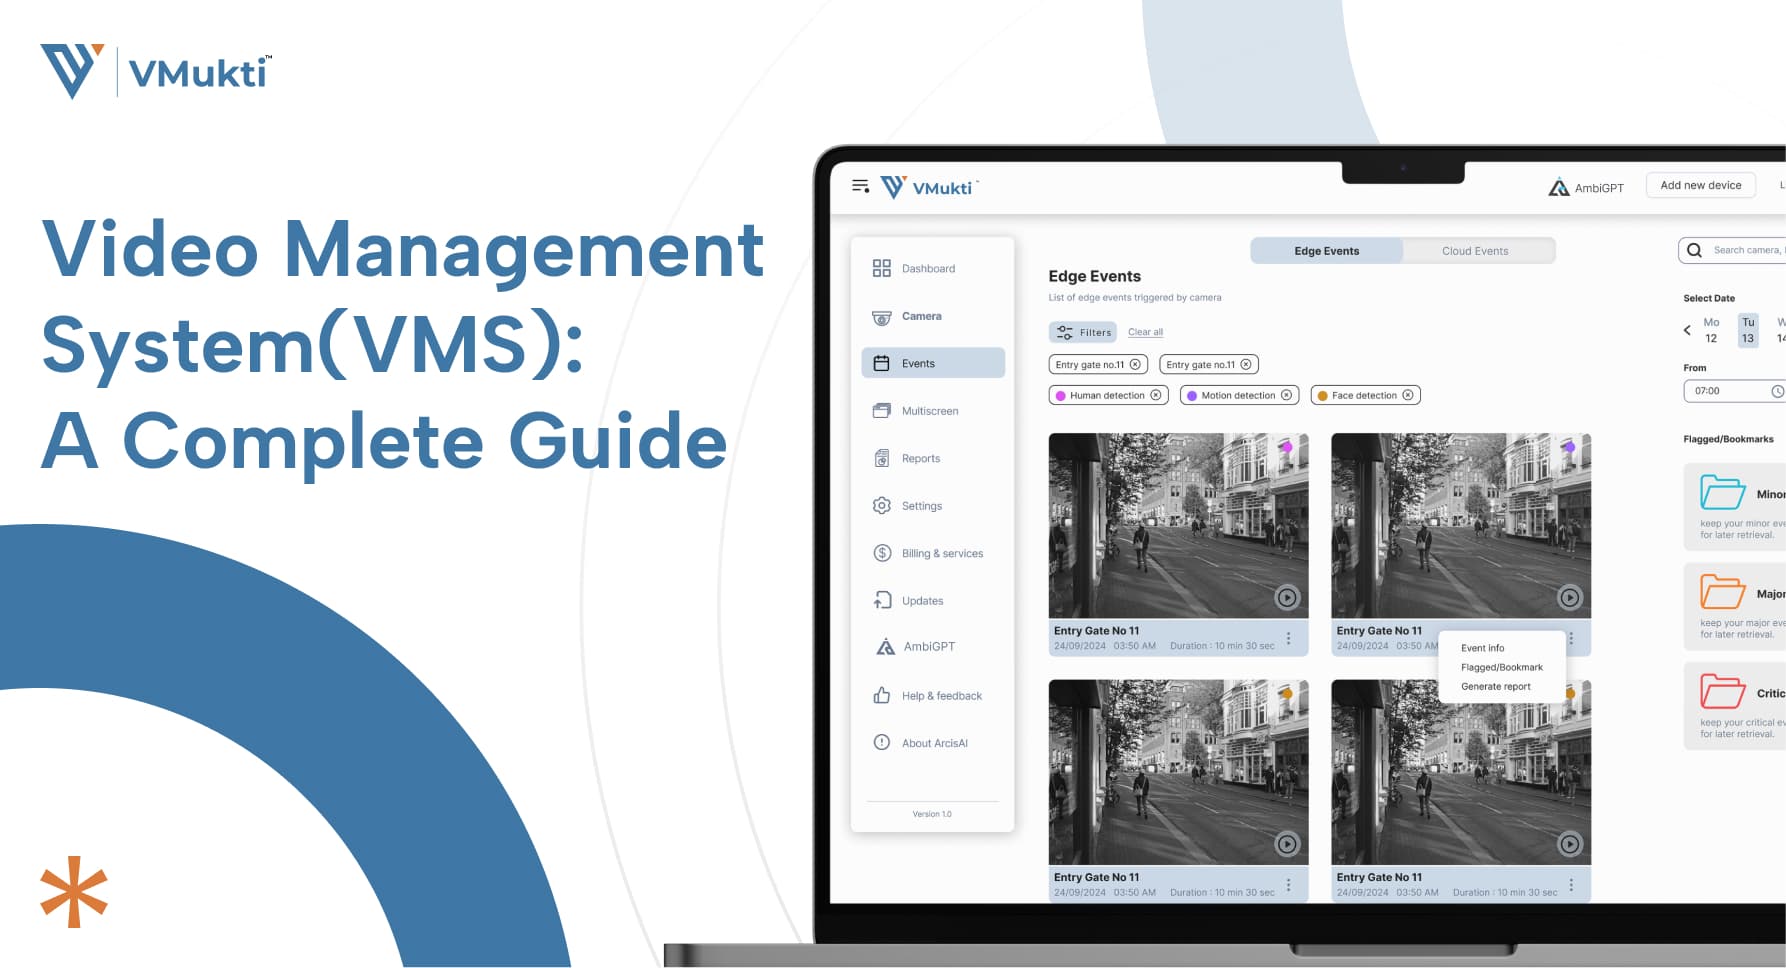The height and width of the screenshot is (968, 1786).
Task: Select Tuesday 13 in the date picker
Action: click(1748, 330)
